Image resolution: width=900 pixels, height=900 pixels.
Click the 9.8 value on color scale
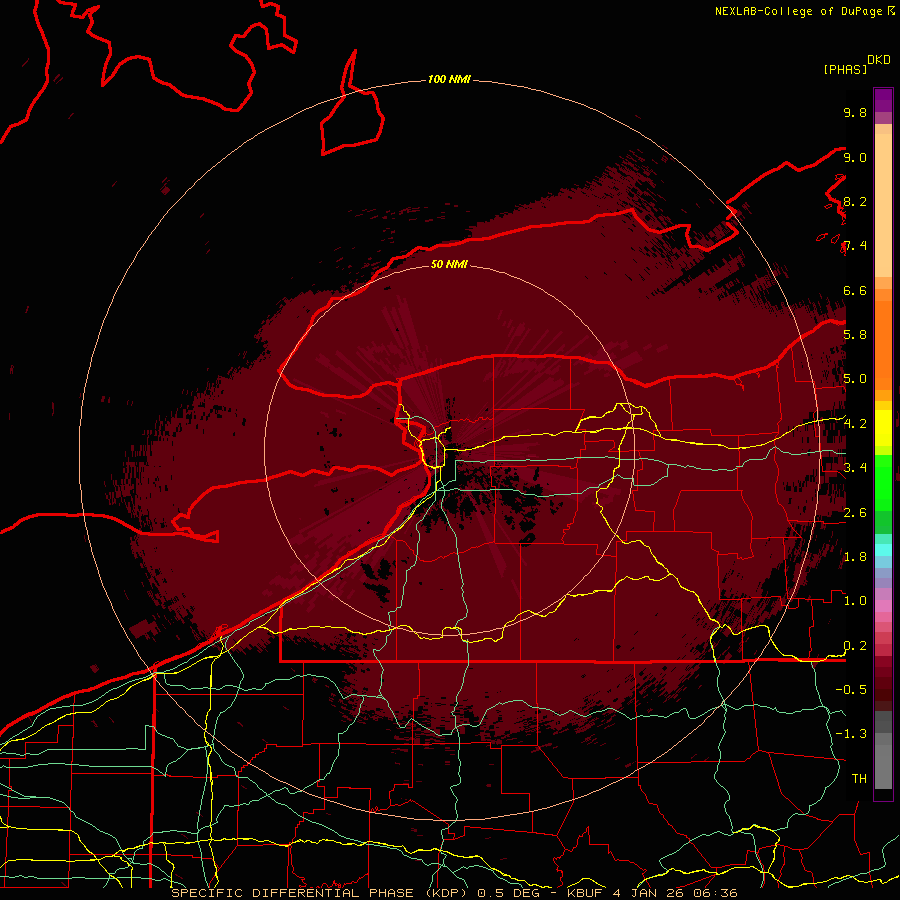click(855, 112)
